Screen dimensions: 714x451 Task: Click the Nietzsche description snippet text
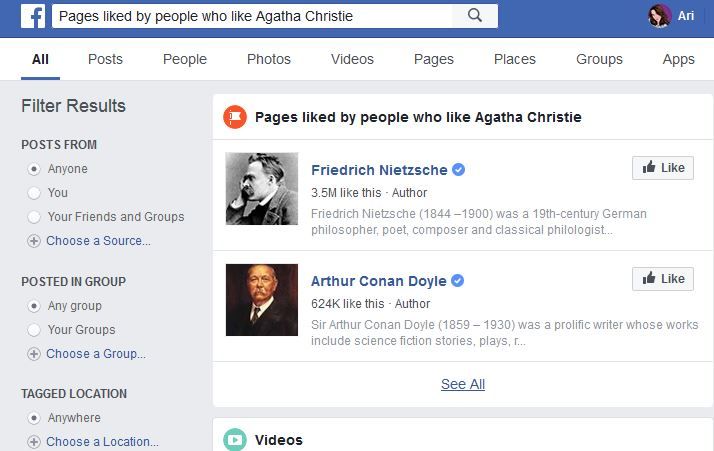click(x=479, y=222)
